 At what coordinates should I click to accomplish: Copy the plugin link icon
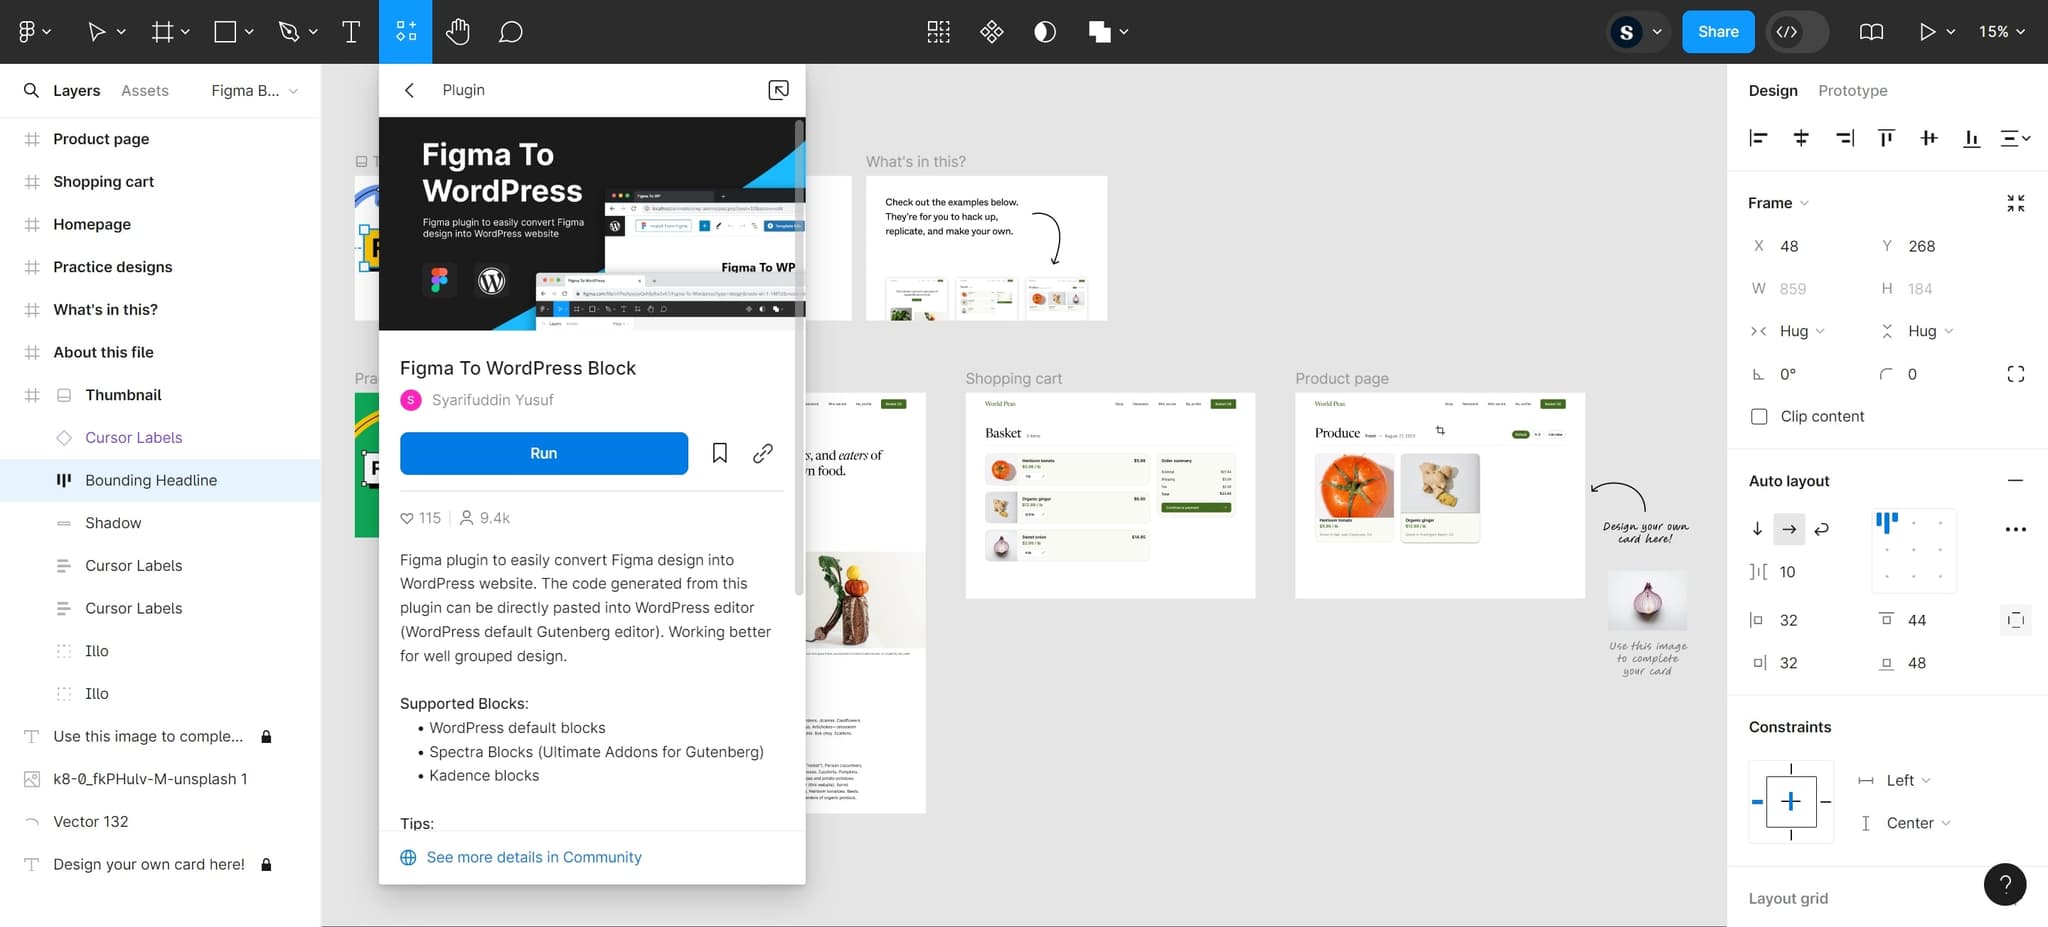click(x=763, y=453)
